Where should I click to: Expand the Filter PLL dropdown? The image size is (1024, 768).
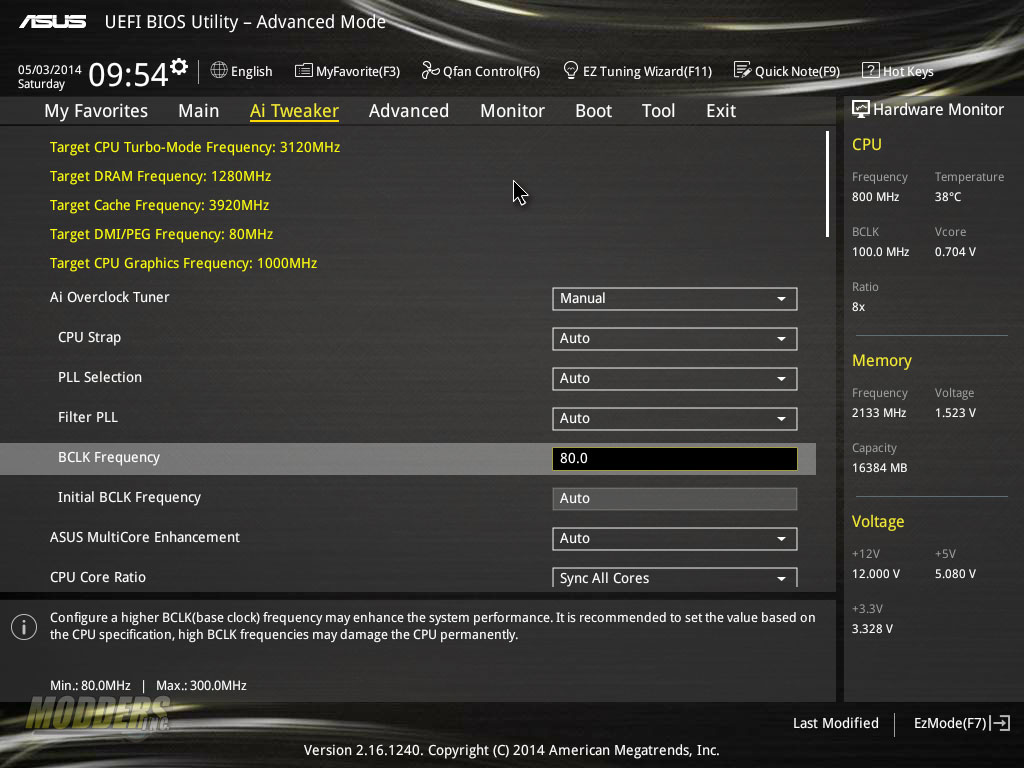tap(675, 418)
